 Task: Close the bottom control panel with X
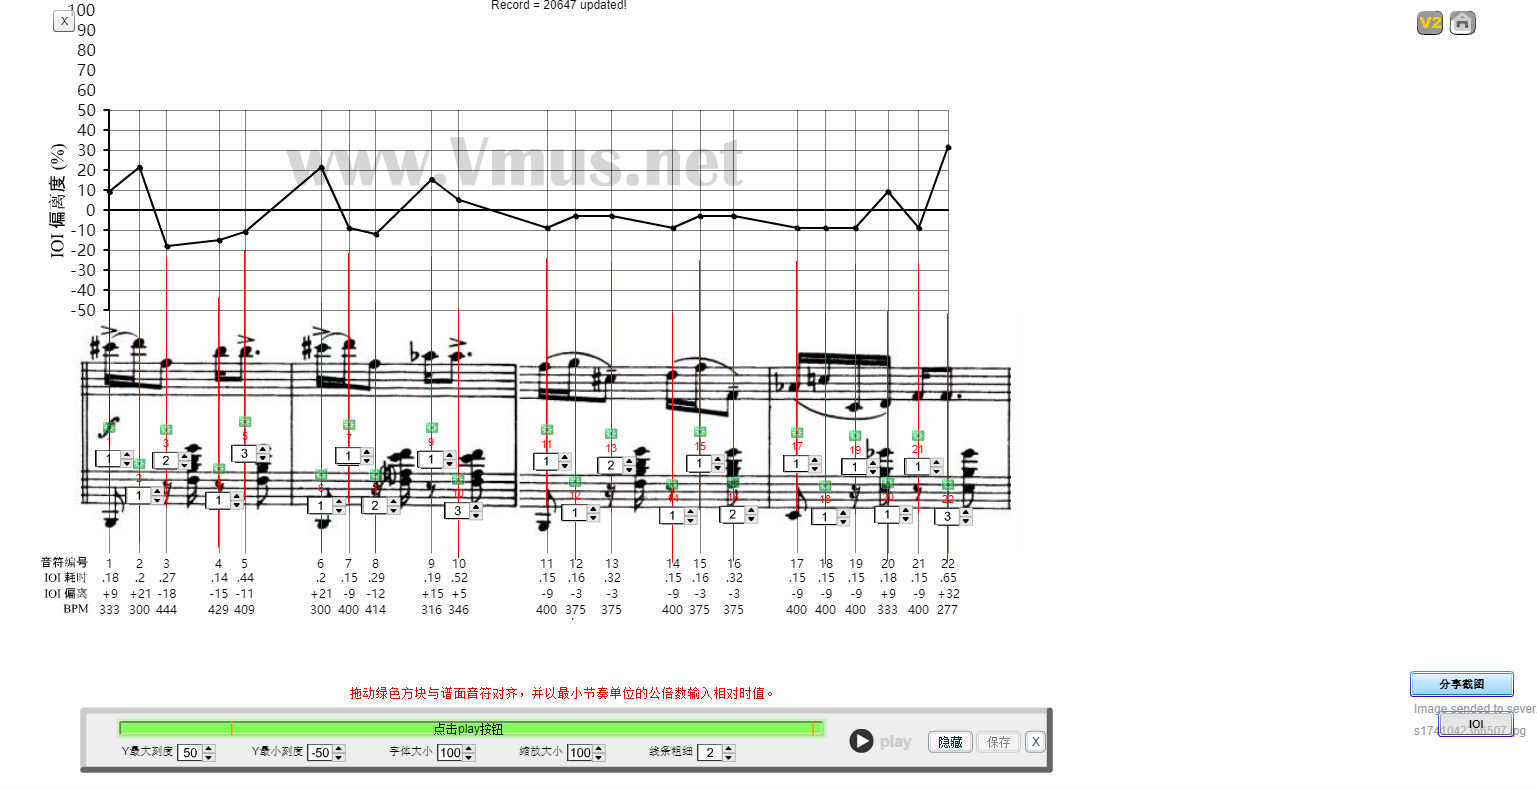coord(1035,742)
